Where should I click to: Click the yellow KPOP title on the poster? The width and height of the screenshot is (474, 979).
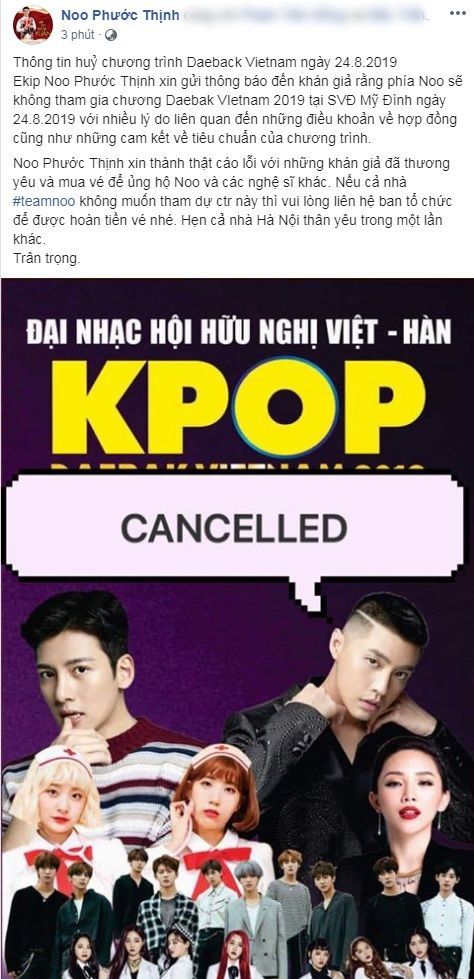click(x=238, y=406)
